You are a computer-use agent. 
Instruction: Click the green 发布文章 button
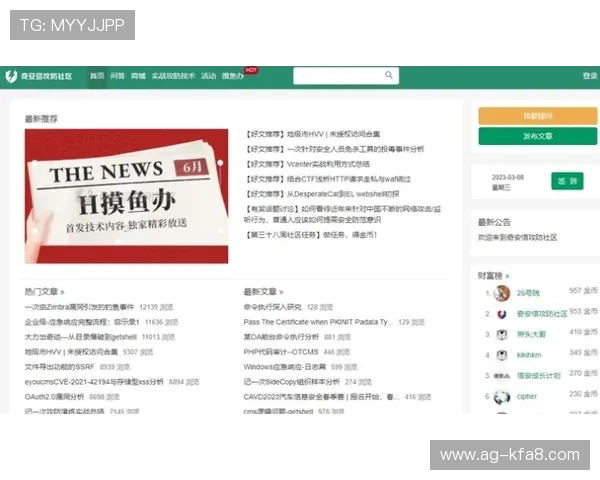538,136
